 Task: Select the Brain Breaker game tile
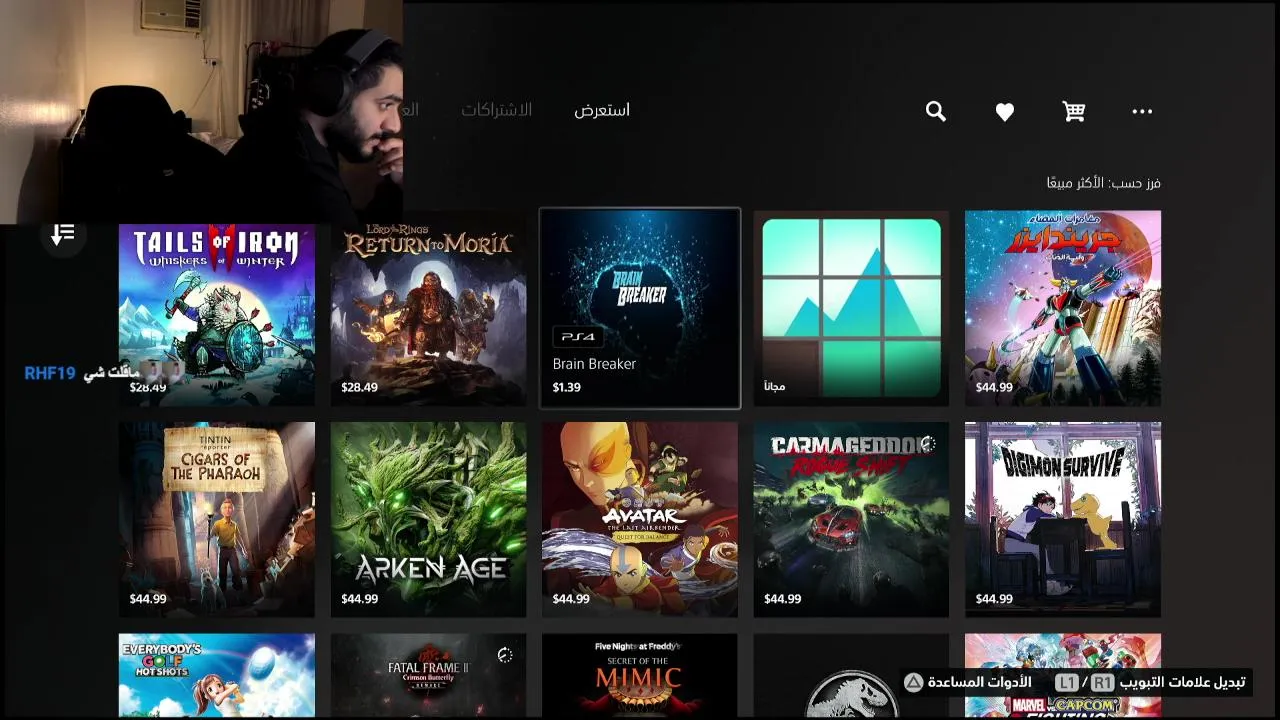(640, 308)
